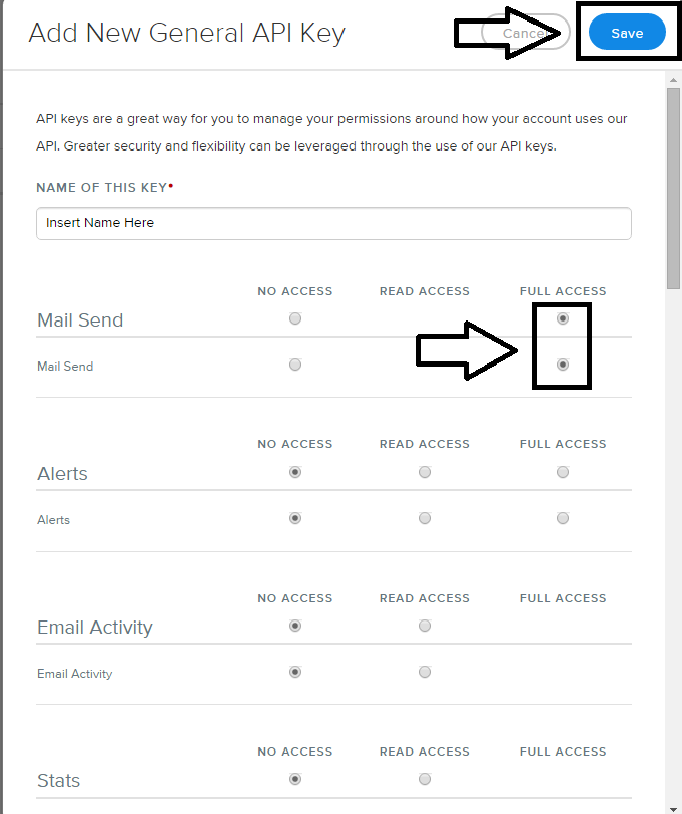Click the key name input field
Viewport: 682px width, 814px height.
pyautogui.click(x=333, y=223)
